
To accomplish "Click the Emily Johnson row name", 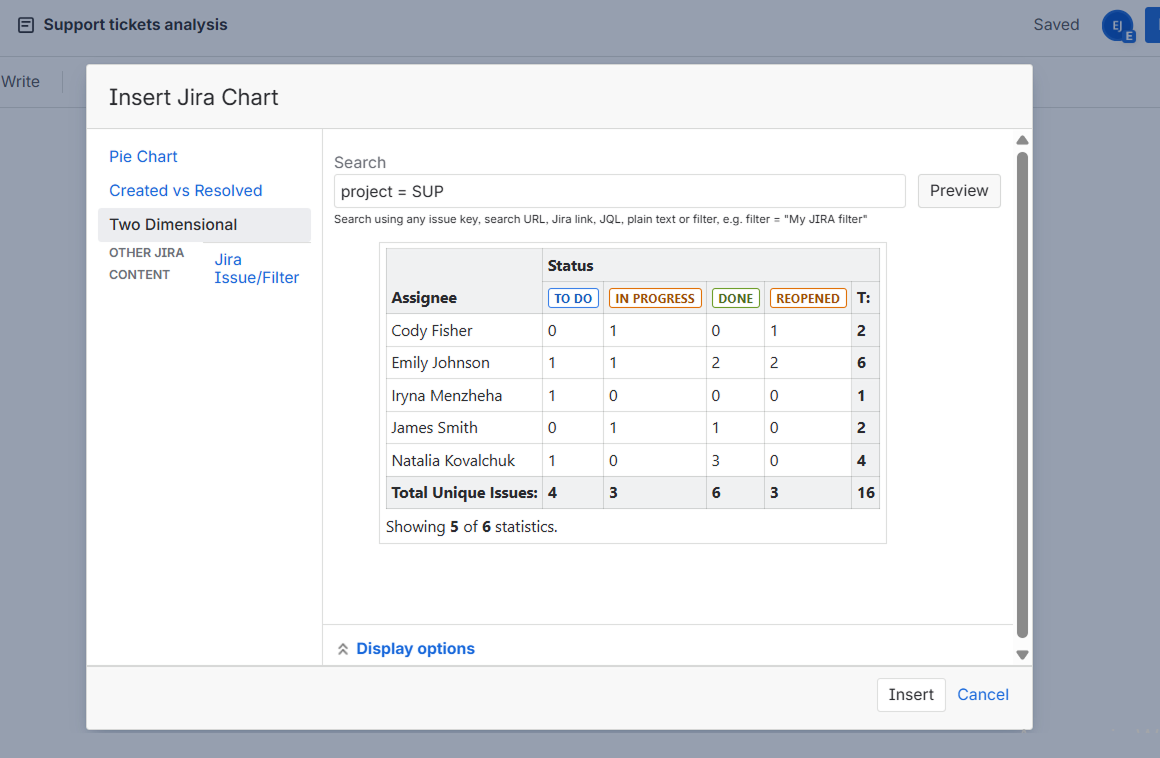I will [x=440, y=363].
